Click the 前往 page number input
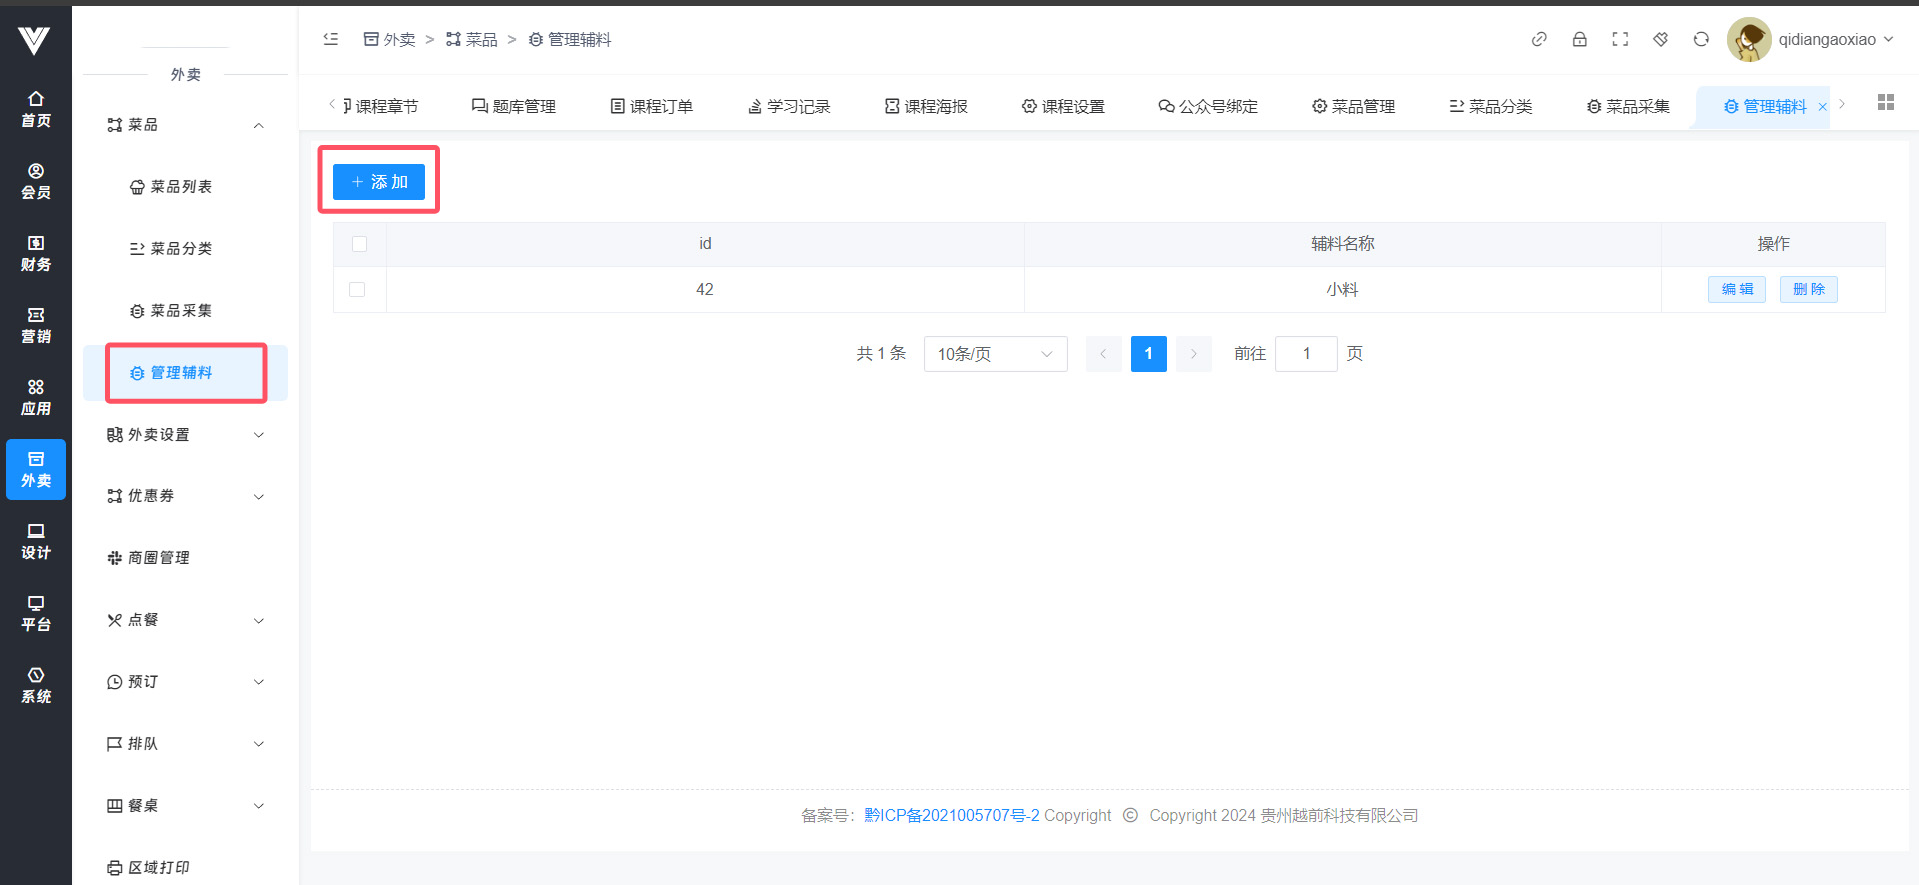This screenshot has width=1919, height=885. point(1306,354)
